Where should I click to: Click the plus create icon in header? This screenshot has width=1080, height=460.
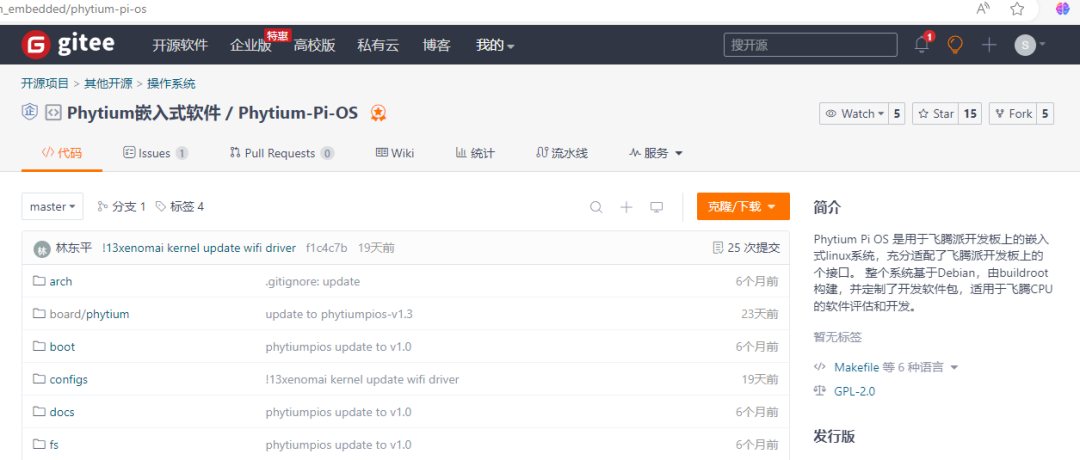pyautogui.click(x=989, y=45)
